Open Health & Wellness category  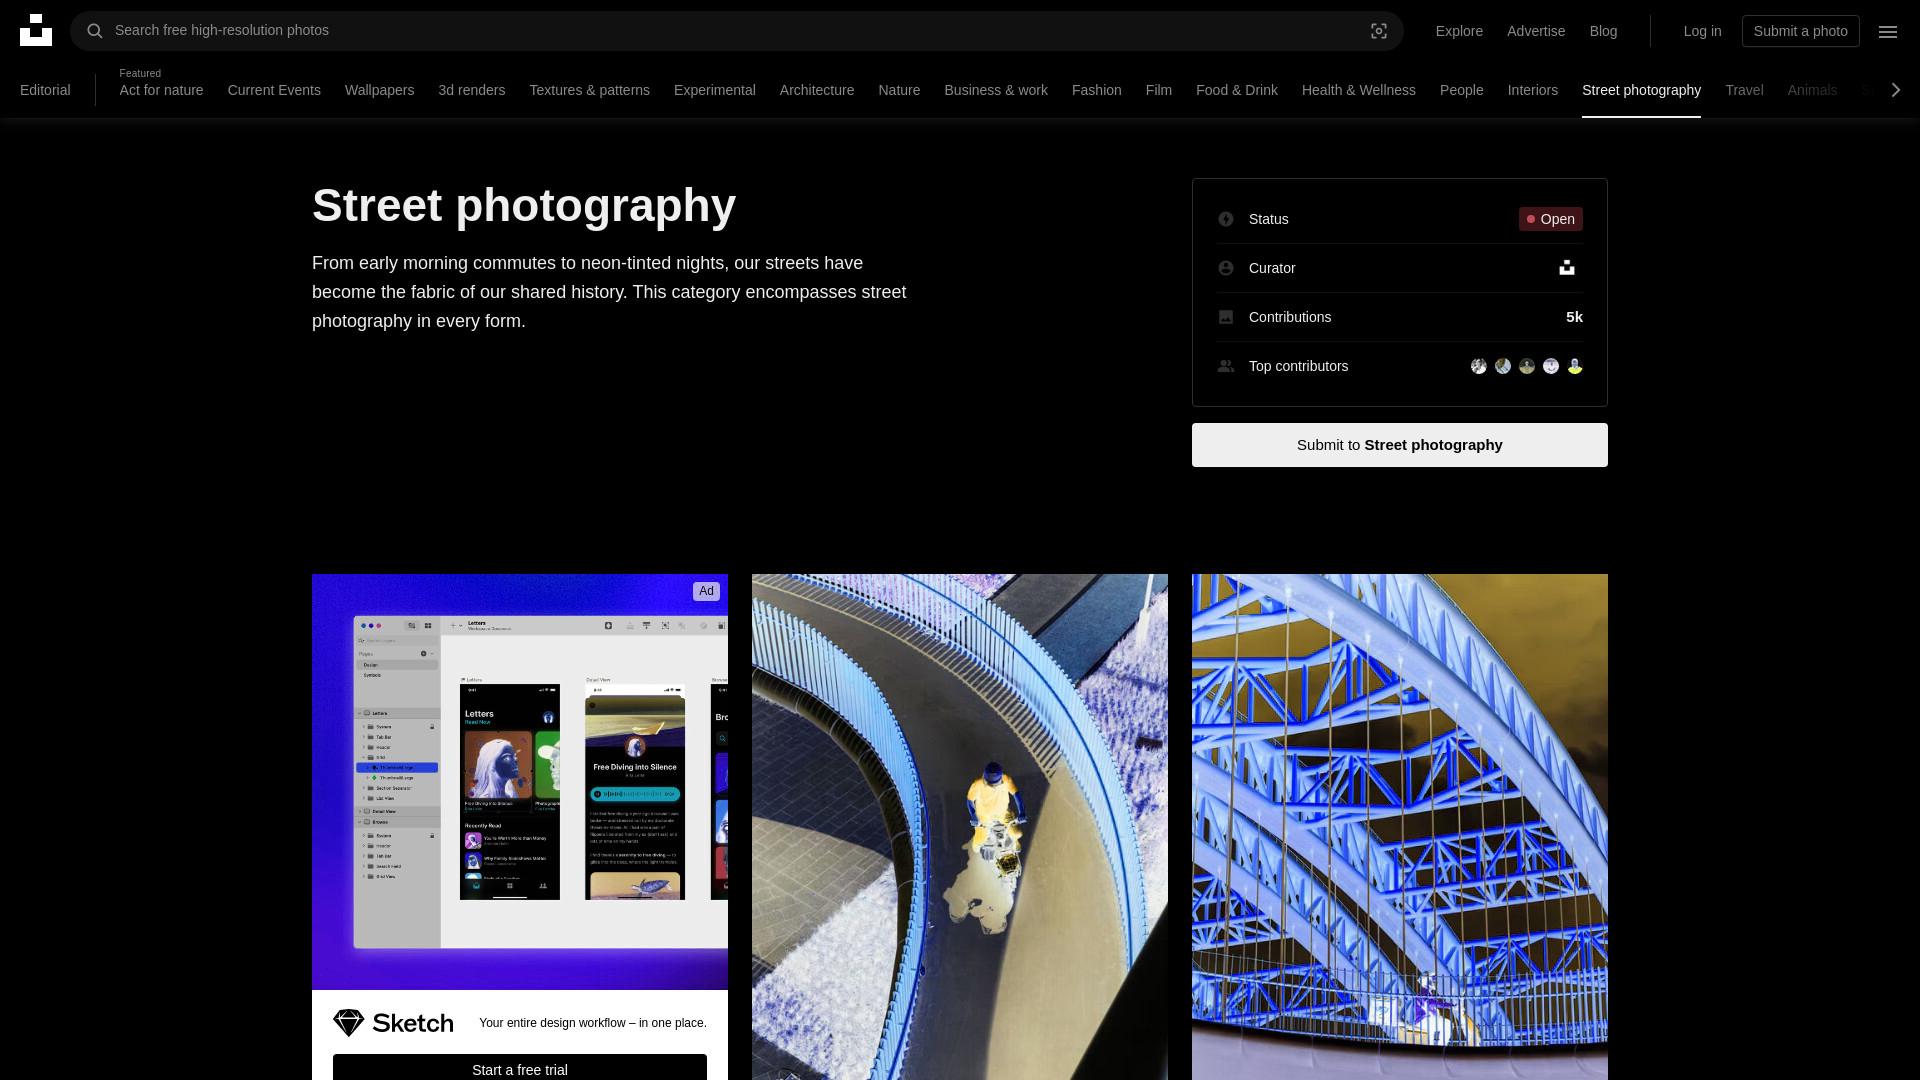(1358, 90)
